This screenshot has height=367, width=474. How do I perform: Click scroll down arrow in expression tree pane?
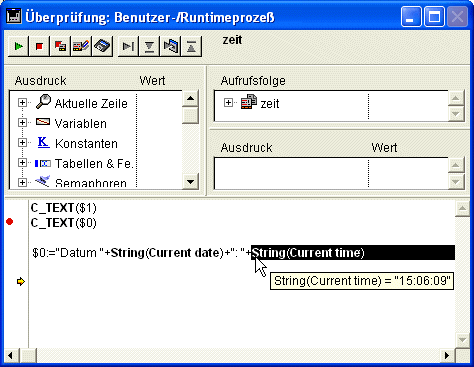(190, 181)
